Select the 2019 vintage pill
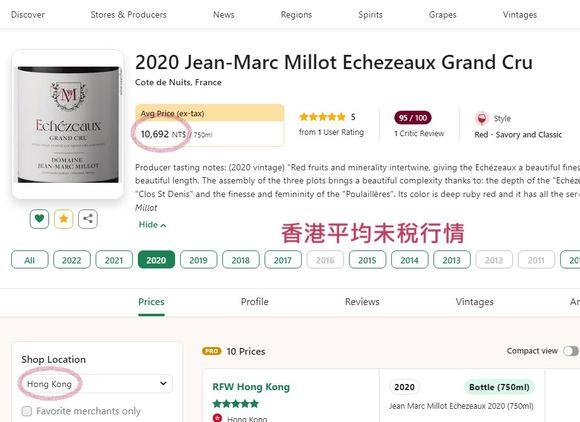The image size is (580, 422). tap(198, 260)
